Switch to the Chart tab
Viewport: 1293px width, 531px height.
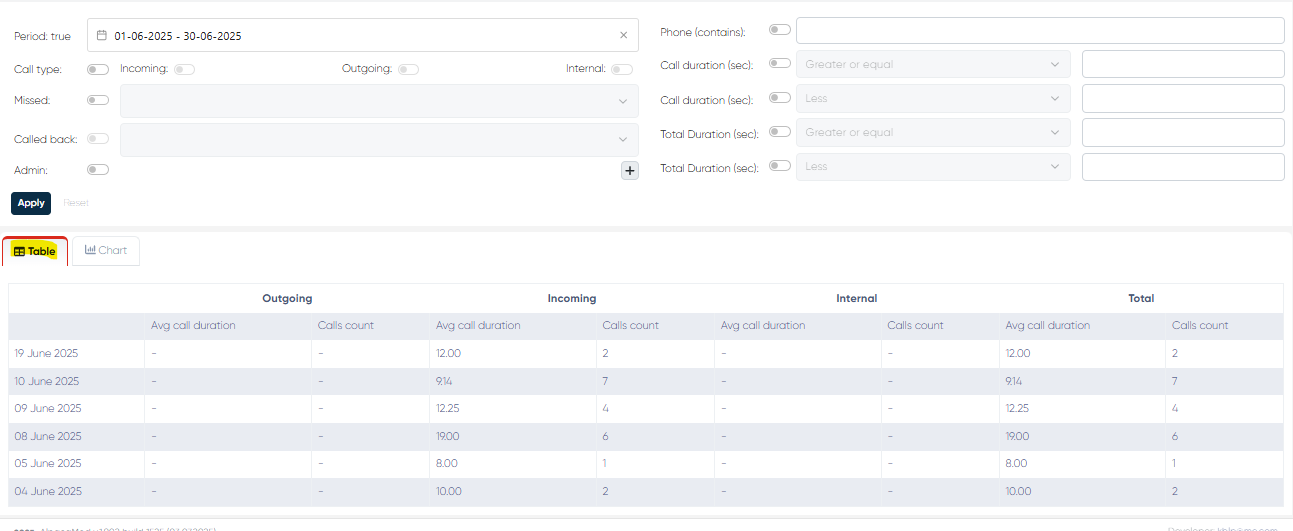tap(106, 251)
